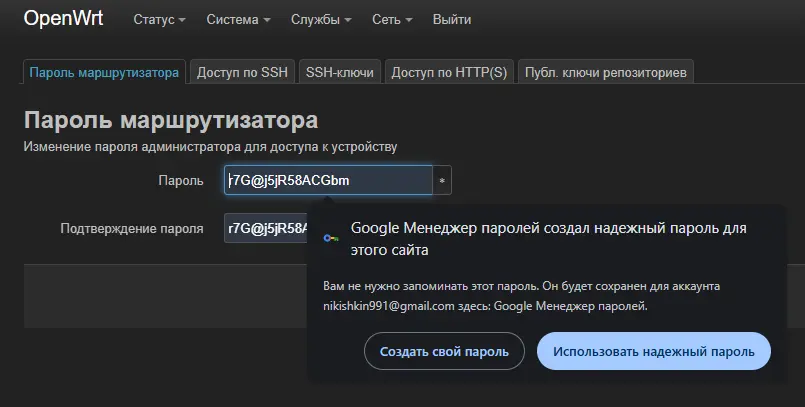Viewport: 805px width, 407px height.
Task: Click Использовать надежный пароль button
Action: click(654, 352)
